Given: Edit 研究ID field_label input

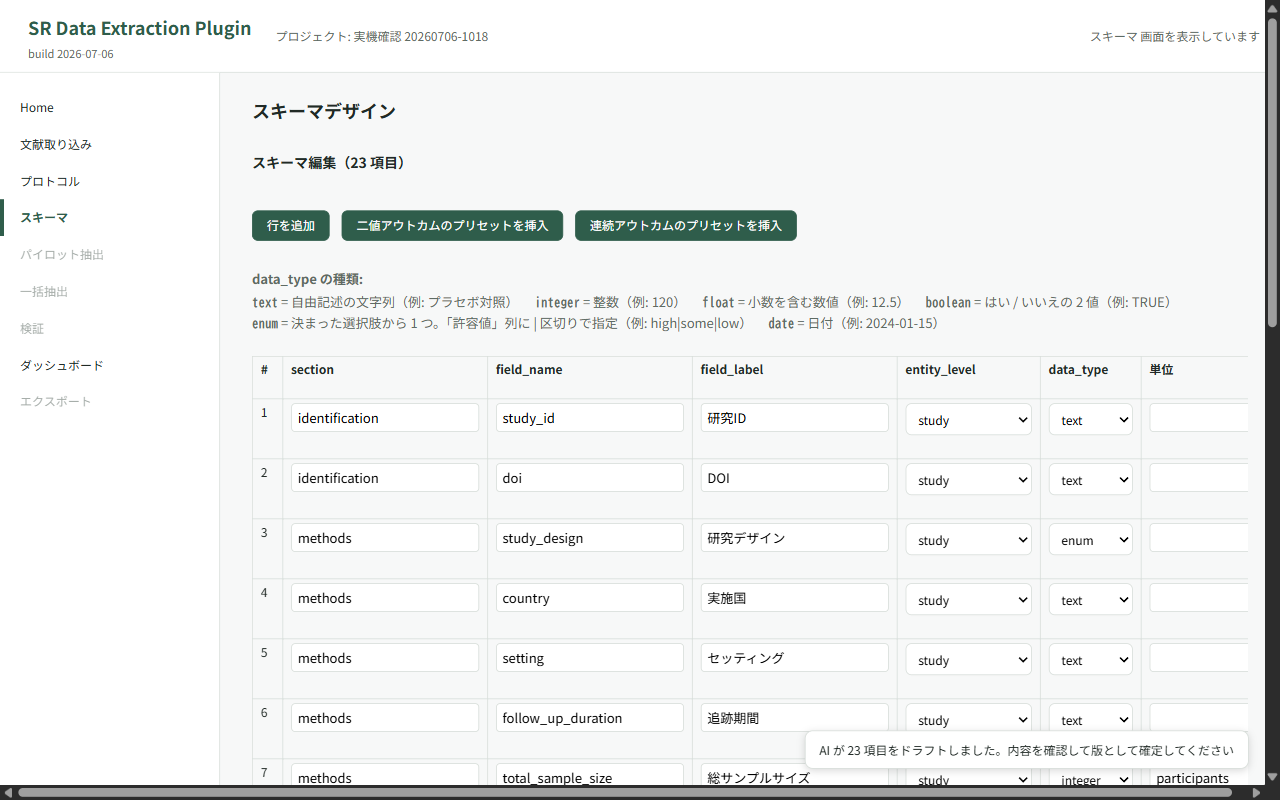Looking at the screenshot, I should pos(795,418).
